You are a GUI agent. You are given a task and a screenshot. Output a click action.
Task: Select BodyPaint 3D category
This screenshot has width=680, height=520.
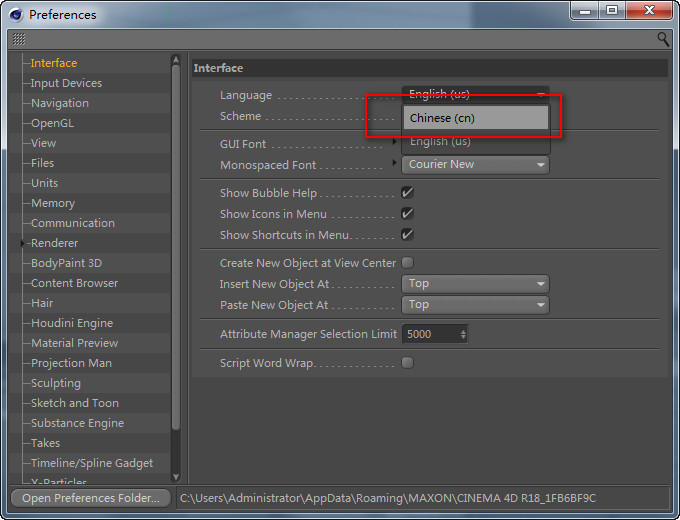pyautogui.click(x=66, y=263)
